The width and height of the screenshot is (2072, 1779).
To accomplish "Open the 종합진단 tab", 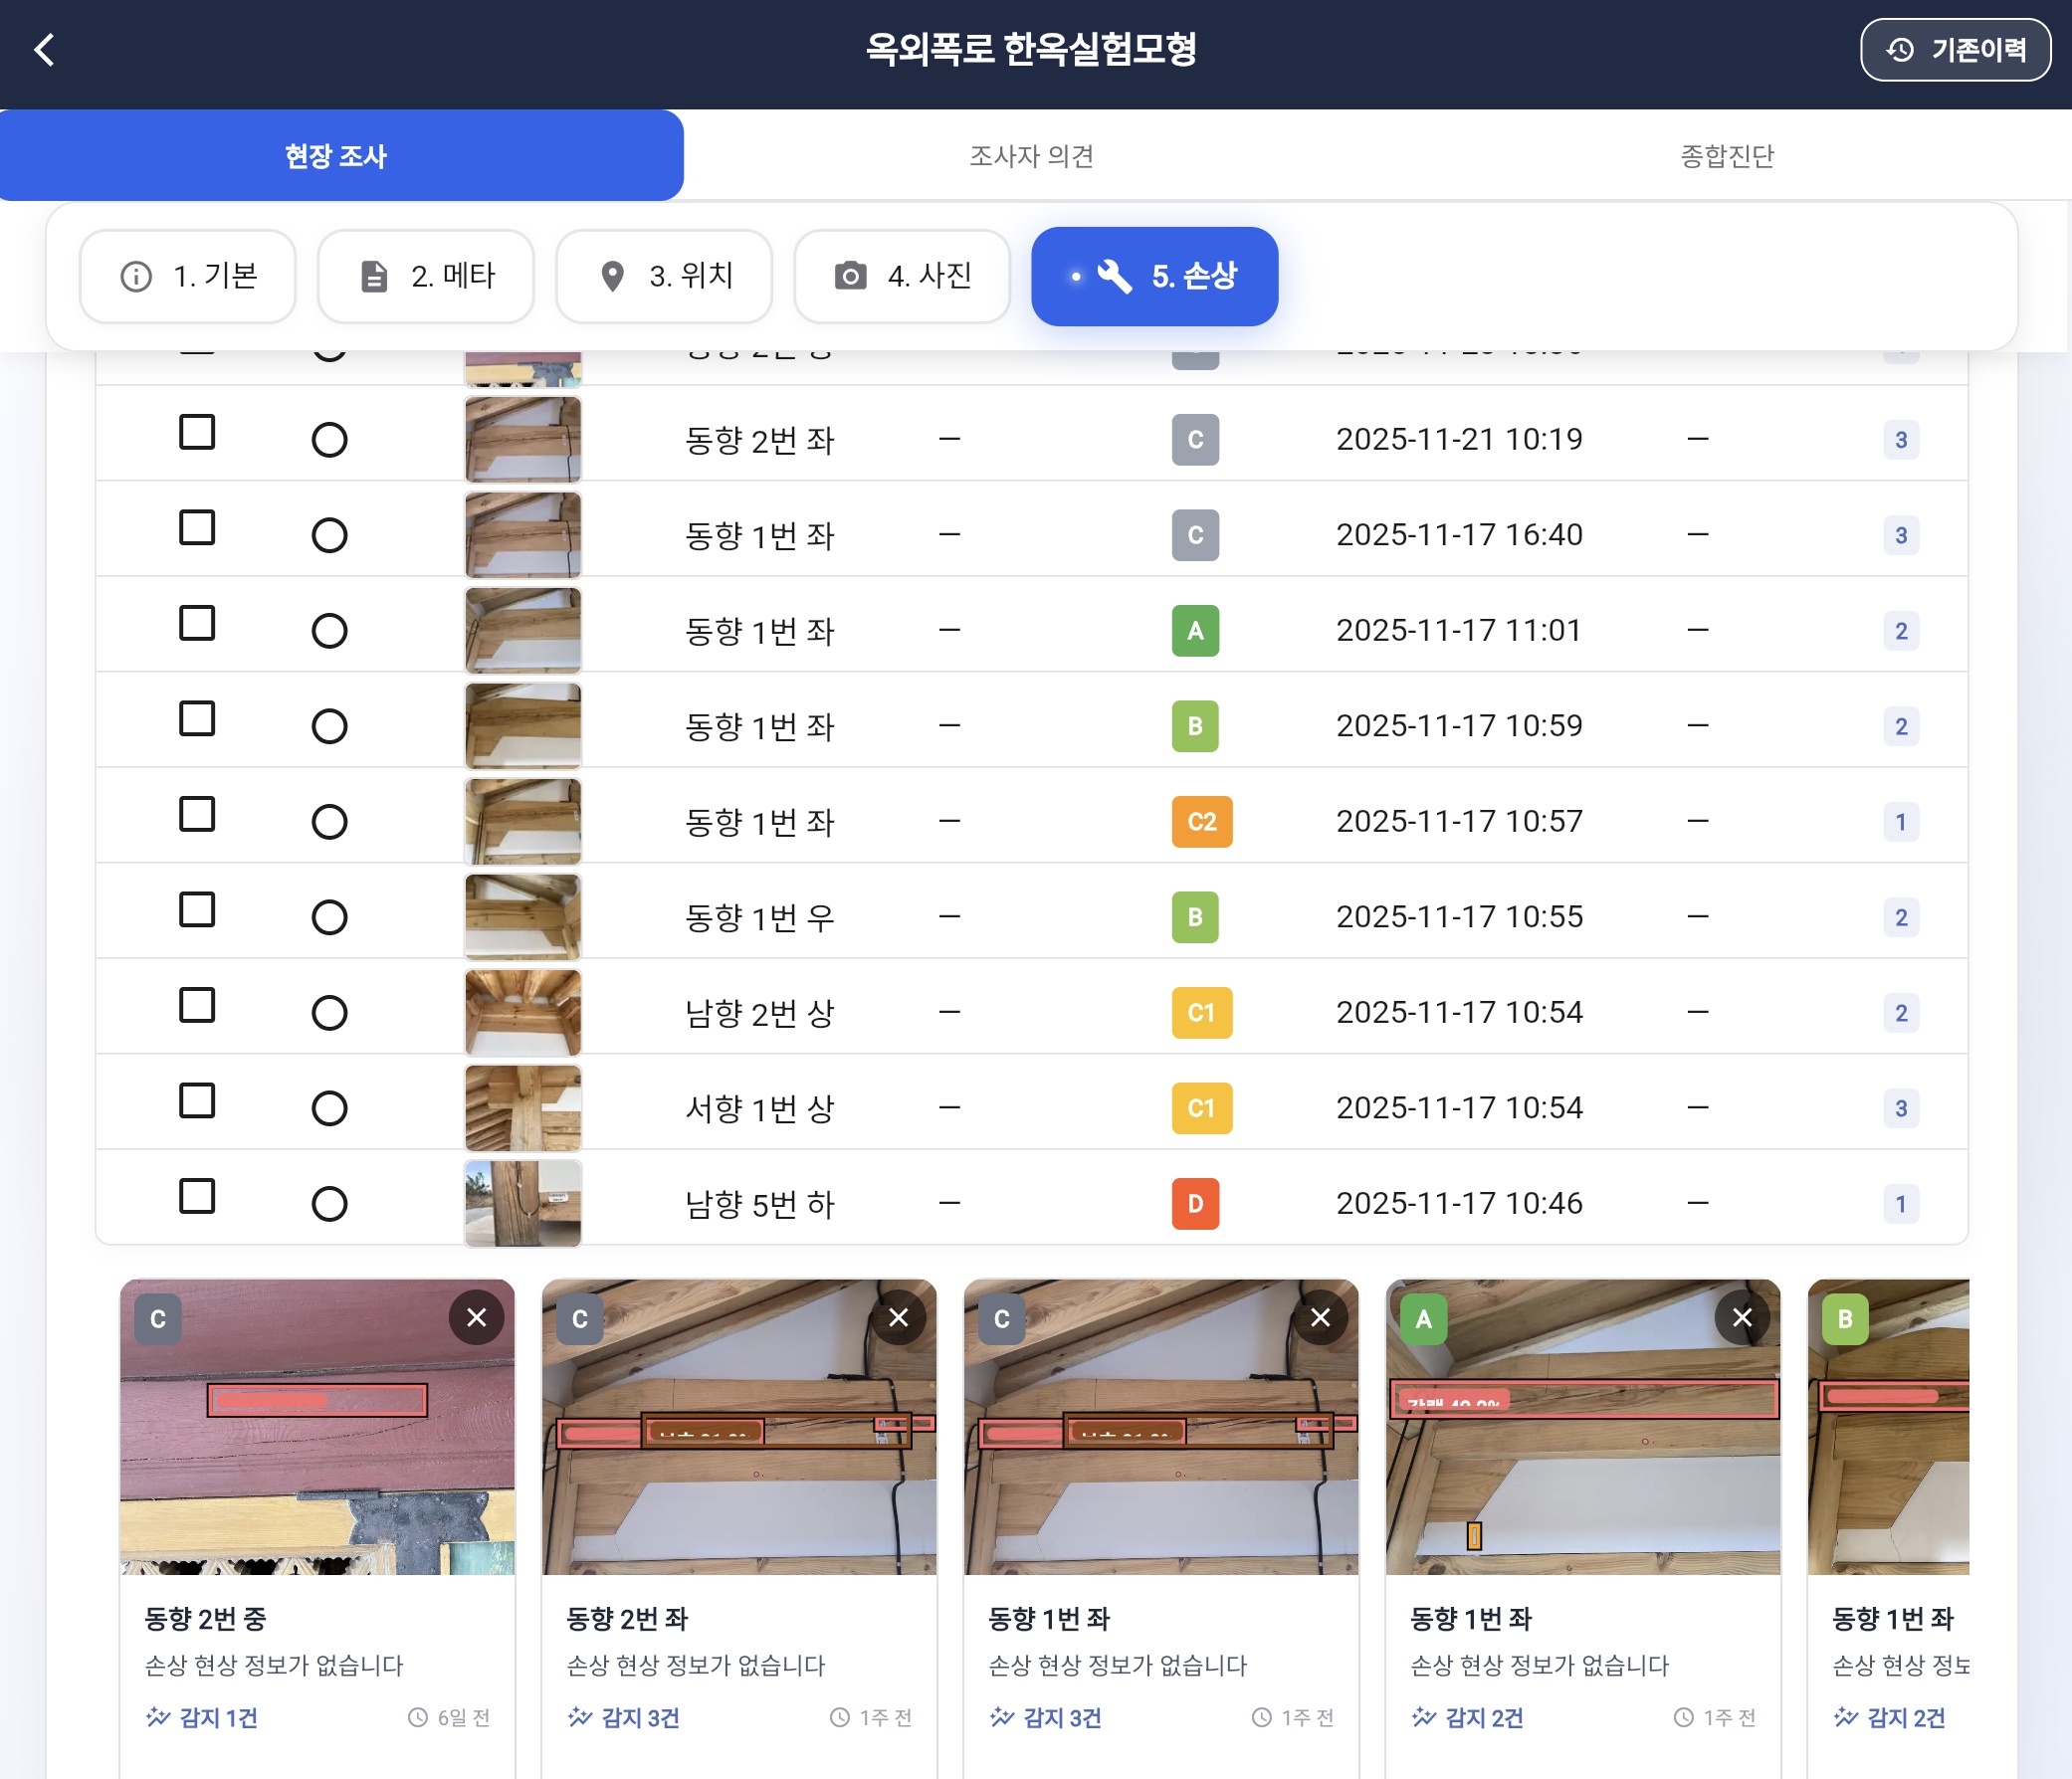I will tap(1726, 155).
